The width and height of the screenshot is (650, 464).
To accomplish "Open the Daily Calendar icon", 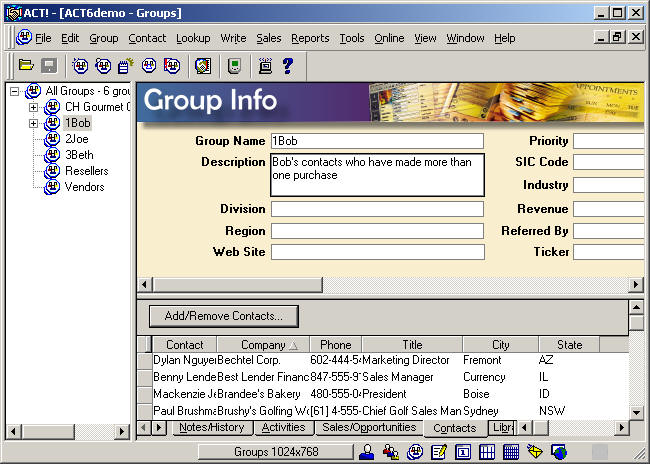I will pyautogui.click(x=463, y=452).
